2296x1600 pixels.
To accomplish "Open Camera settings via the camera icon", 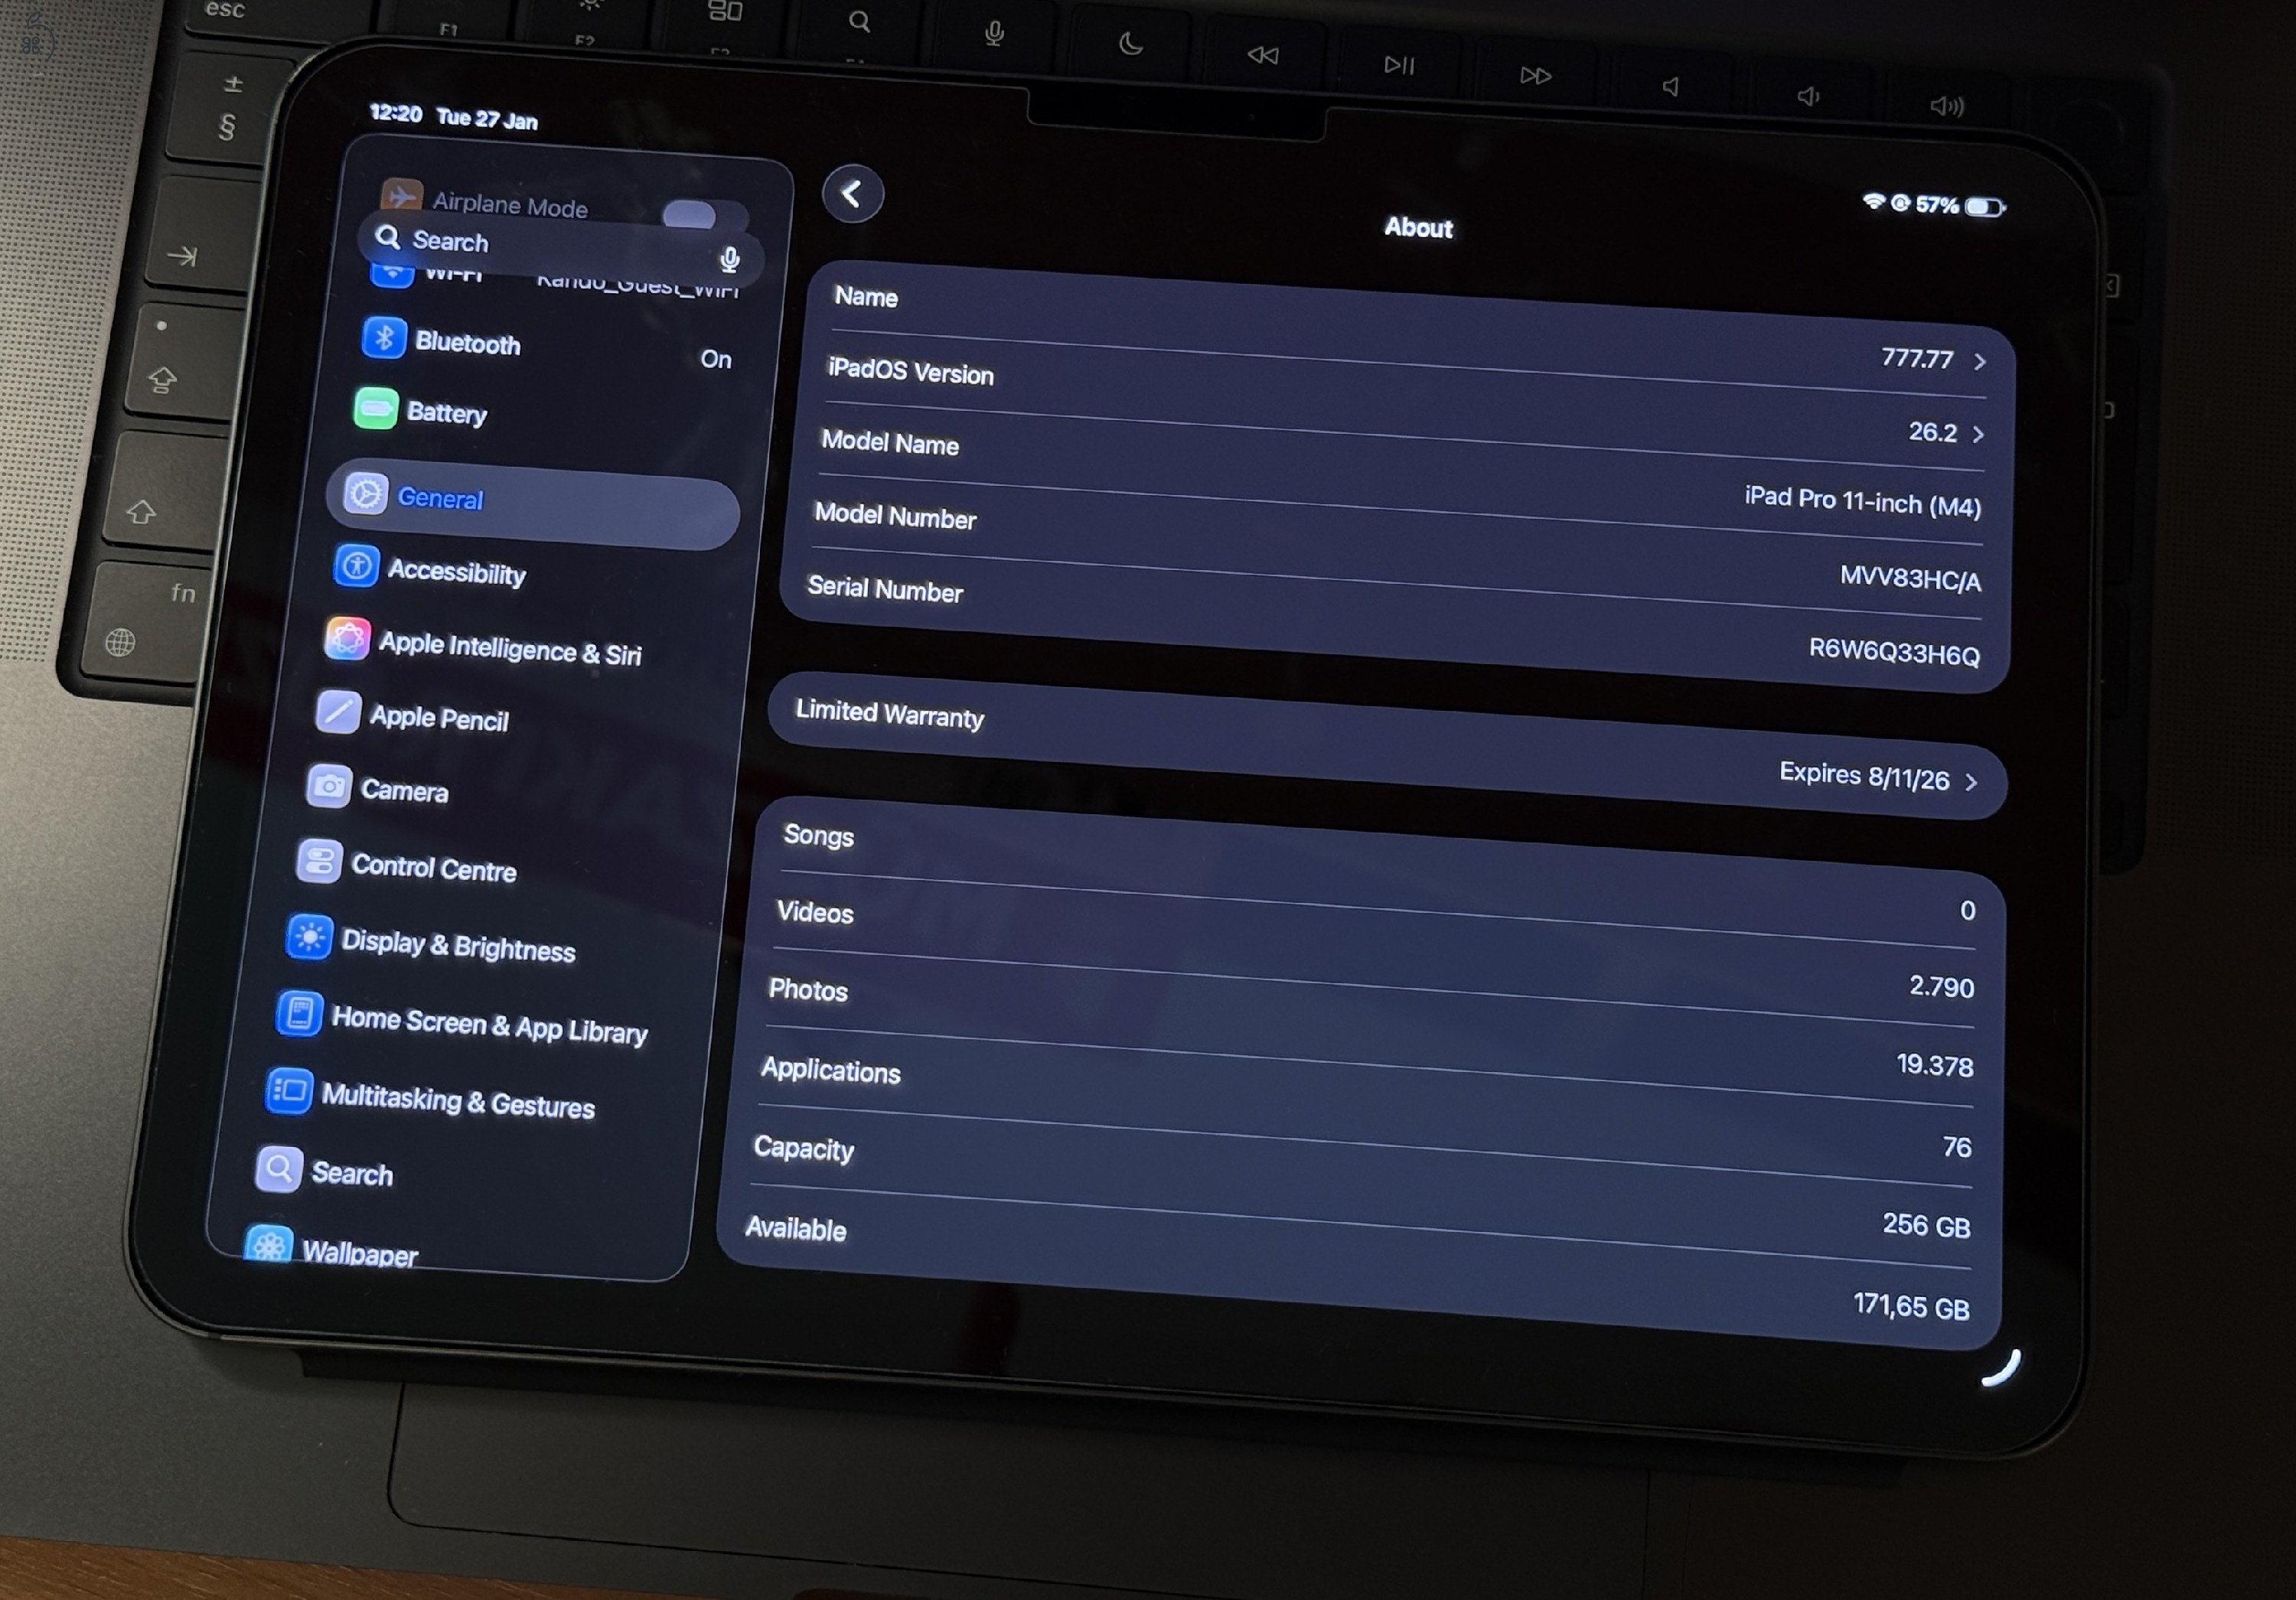I will click(x=330, y=786).
